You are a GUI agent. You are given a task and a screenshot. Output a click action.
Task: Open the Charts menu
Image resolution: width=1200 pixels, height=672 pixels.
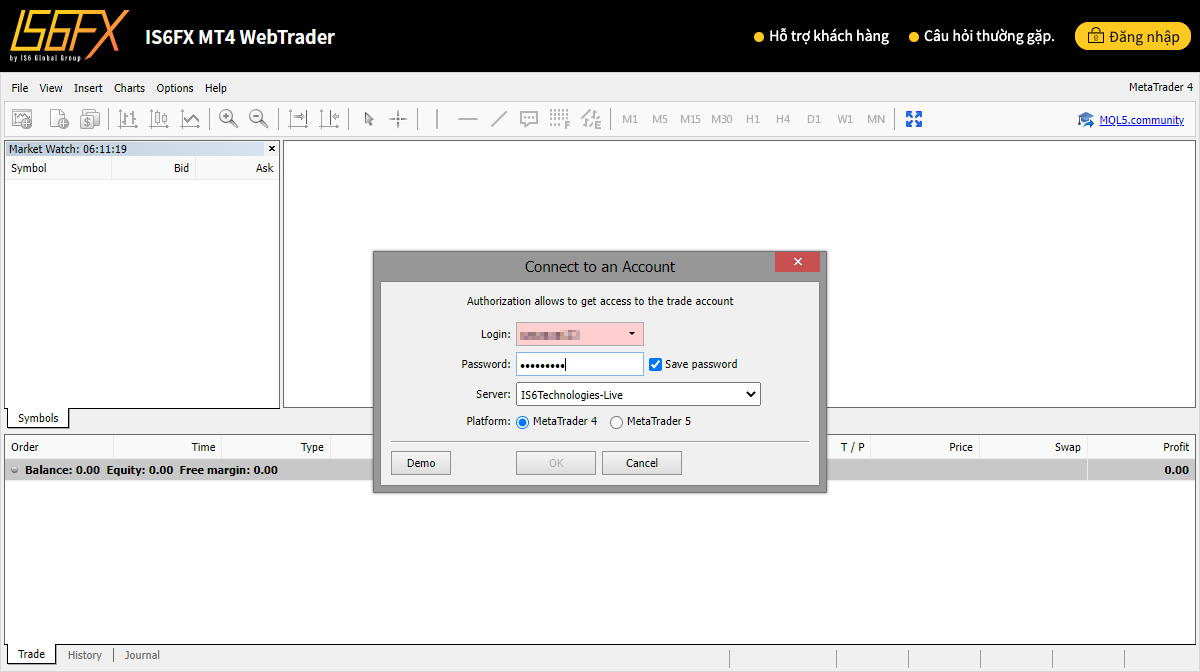(129, 88)
